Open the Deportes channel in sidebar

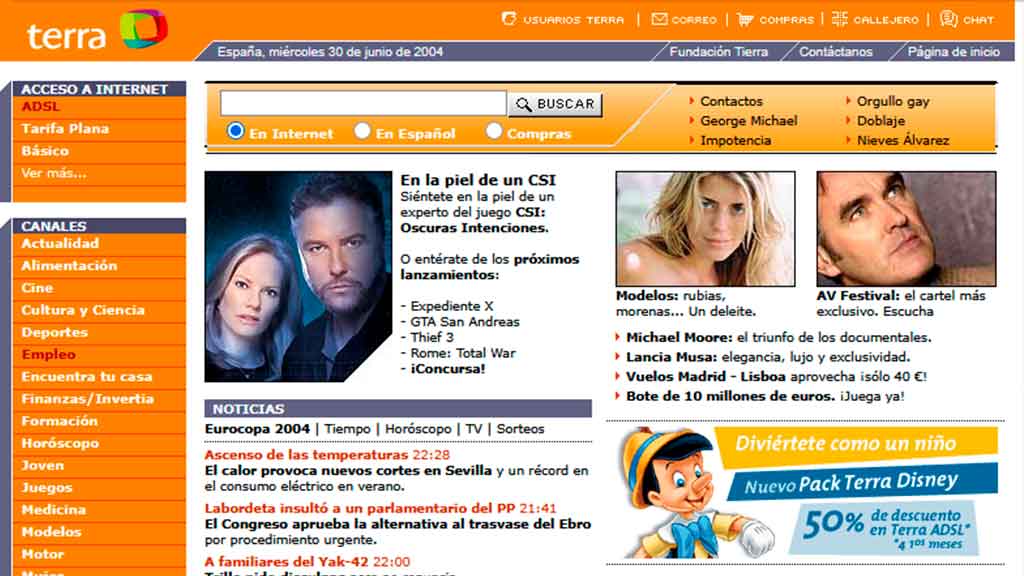pos(55,332)
